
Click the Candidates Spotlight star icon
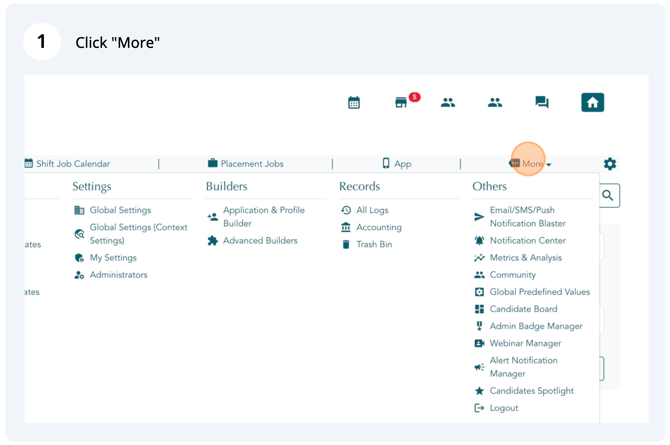point(479,391)
